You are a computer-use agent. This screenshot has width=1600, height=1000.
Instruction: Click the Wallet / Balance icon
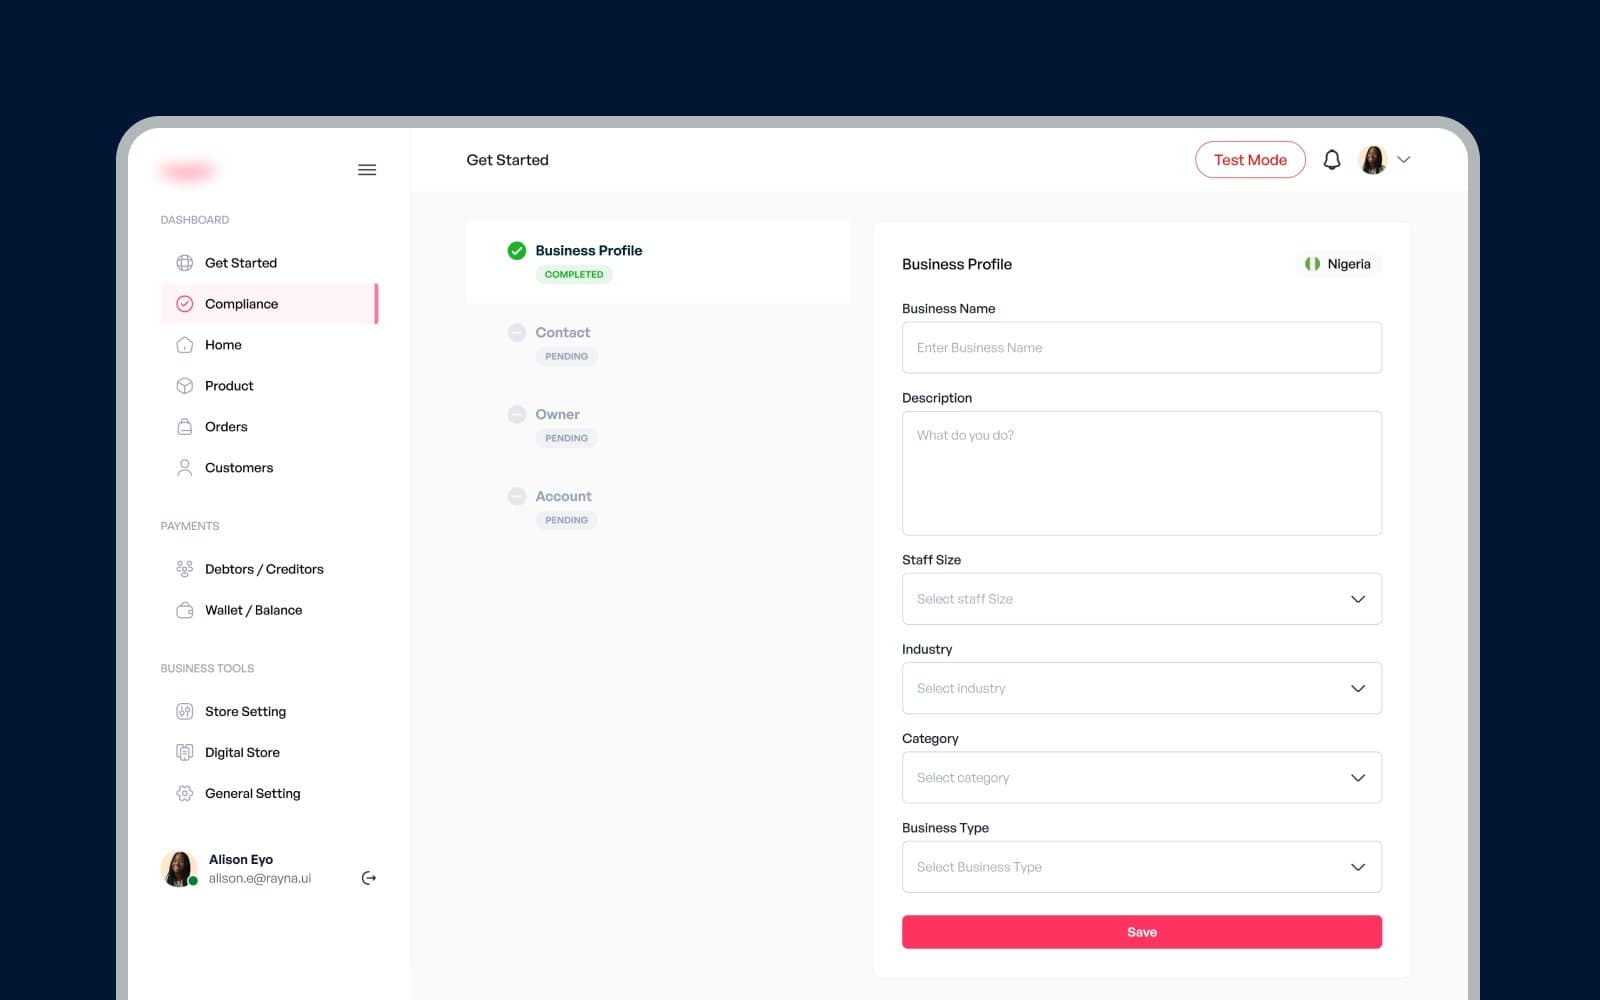185,610
